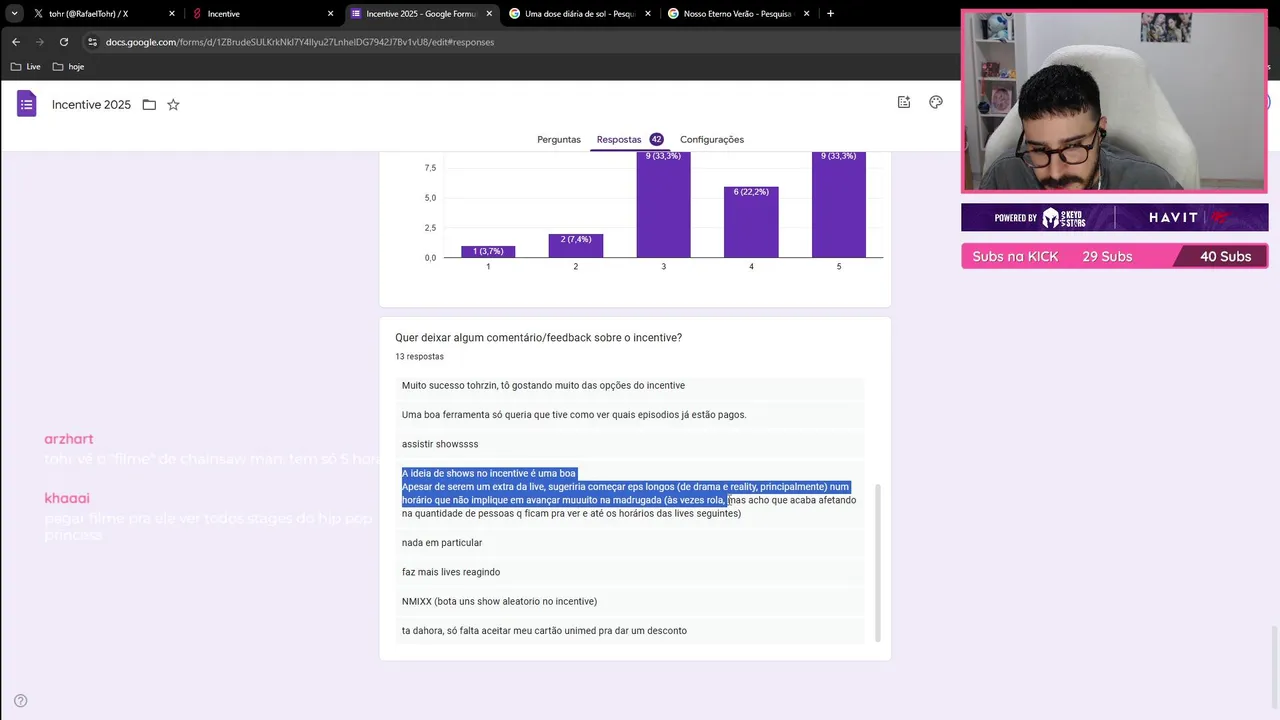The height and width of the screenshot is (720, 1280).
Task: Click the webcam overlay video
Action: [1114, 101]
